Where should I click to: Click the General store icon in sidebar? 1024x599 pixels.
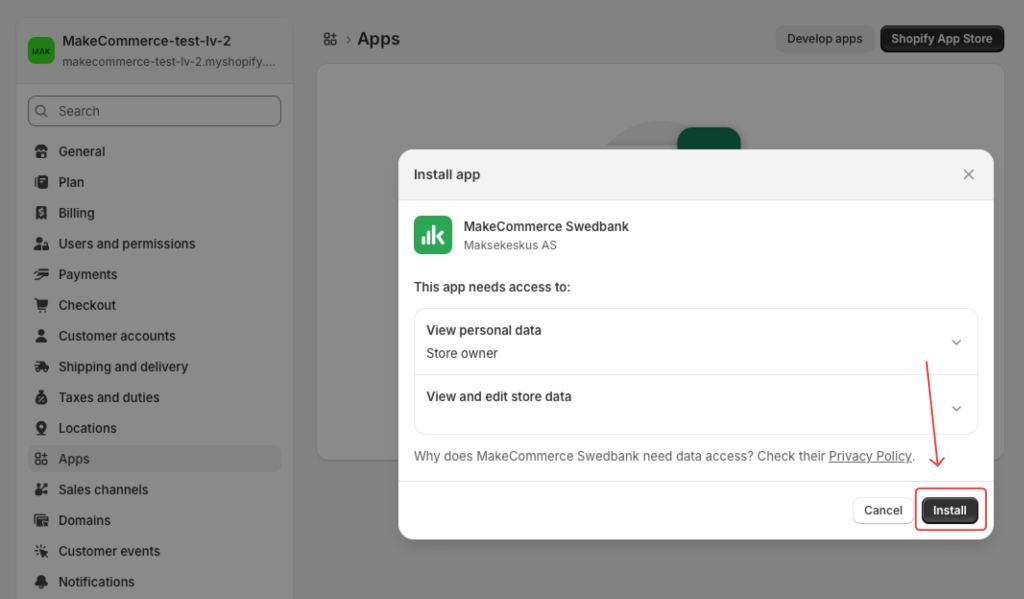pos(41,152)
